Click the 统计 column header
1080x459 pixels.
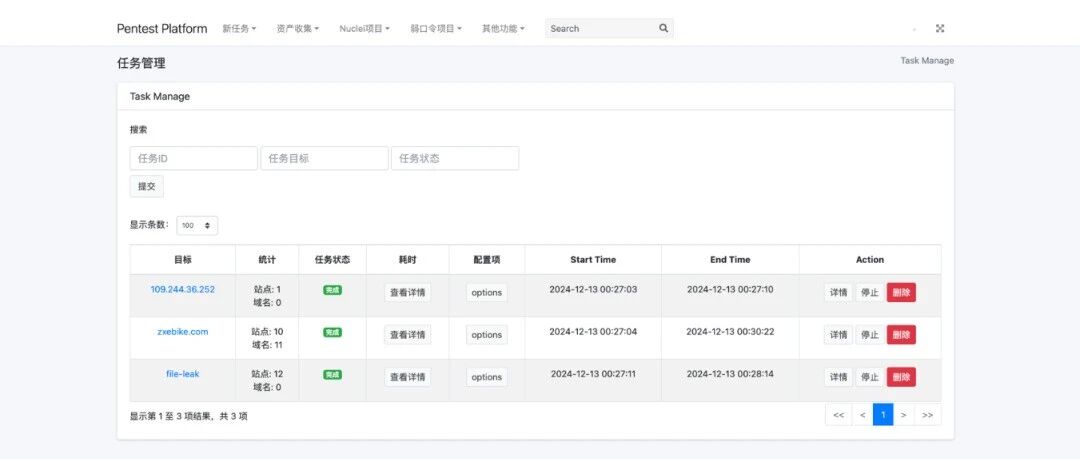click(x=267, y=260)
